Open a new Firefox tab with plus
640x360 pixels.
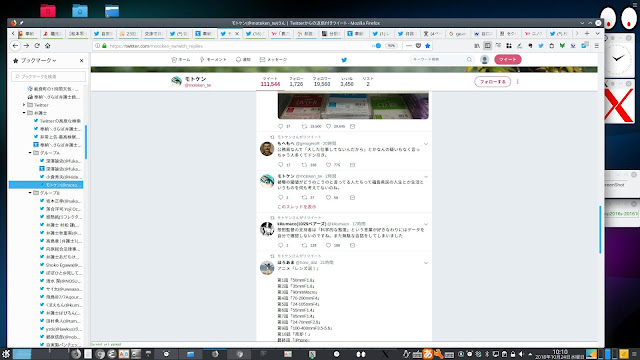(587, 33)
